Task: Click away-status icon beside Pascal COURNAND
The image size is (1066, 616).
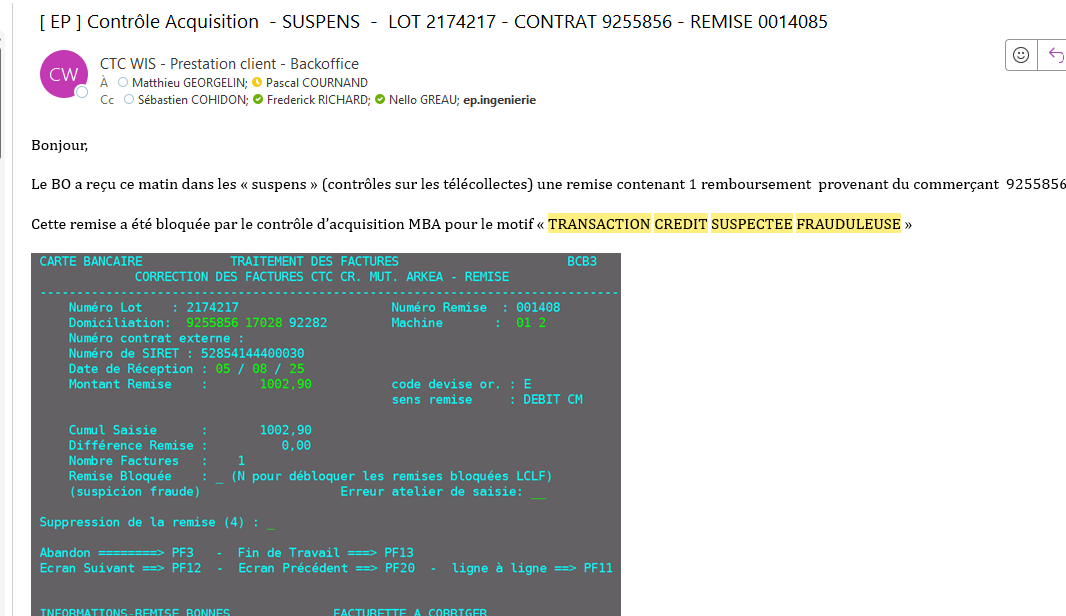Action: pos(257,83)
